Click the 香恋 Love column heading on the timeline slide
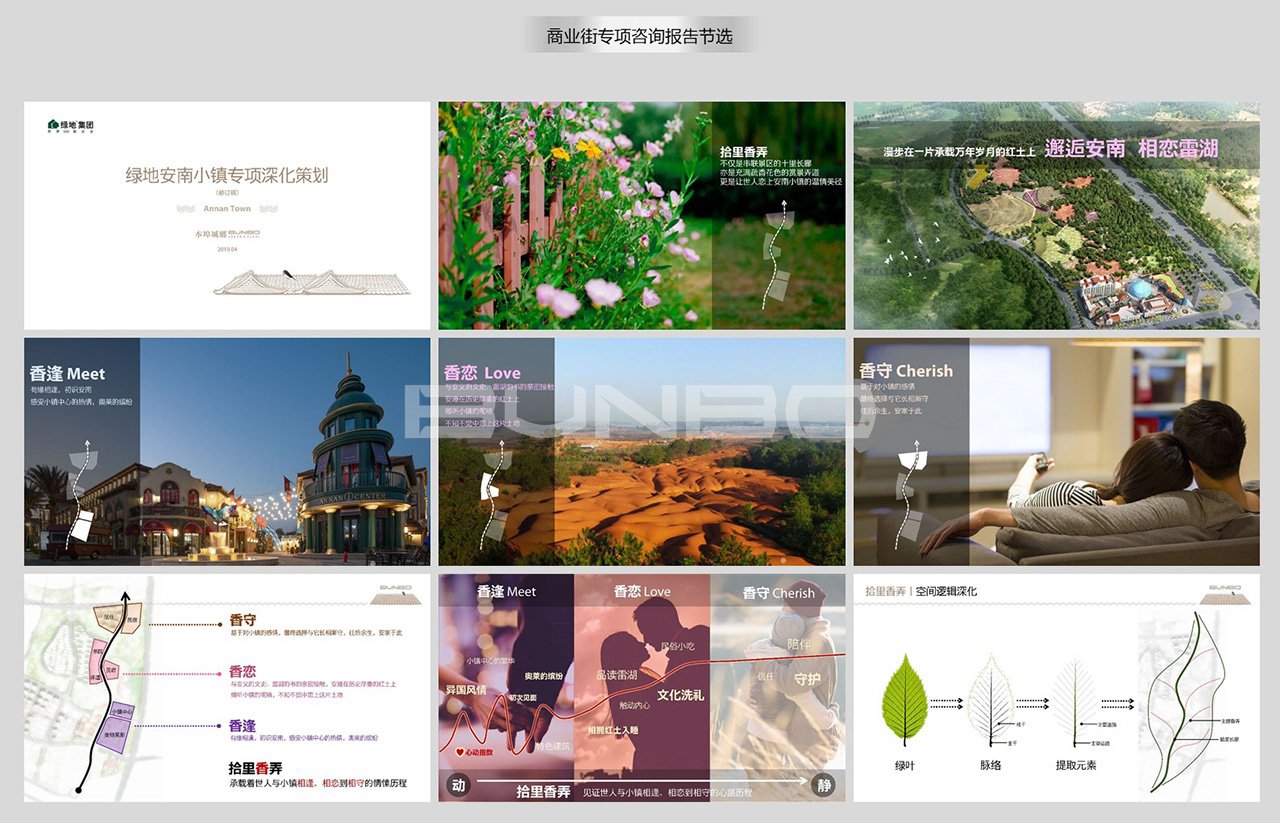The height and width of the screenshot is (823, 1280). [642, 591]
